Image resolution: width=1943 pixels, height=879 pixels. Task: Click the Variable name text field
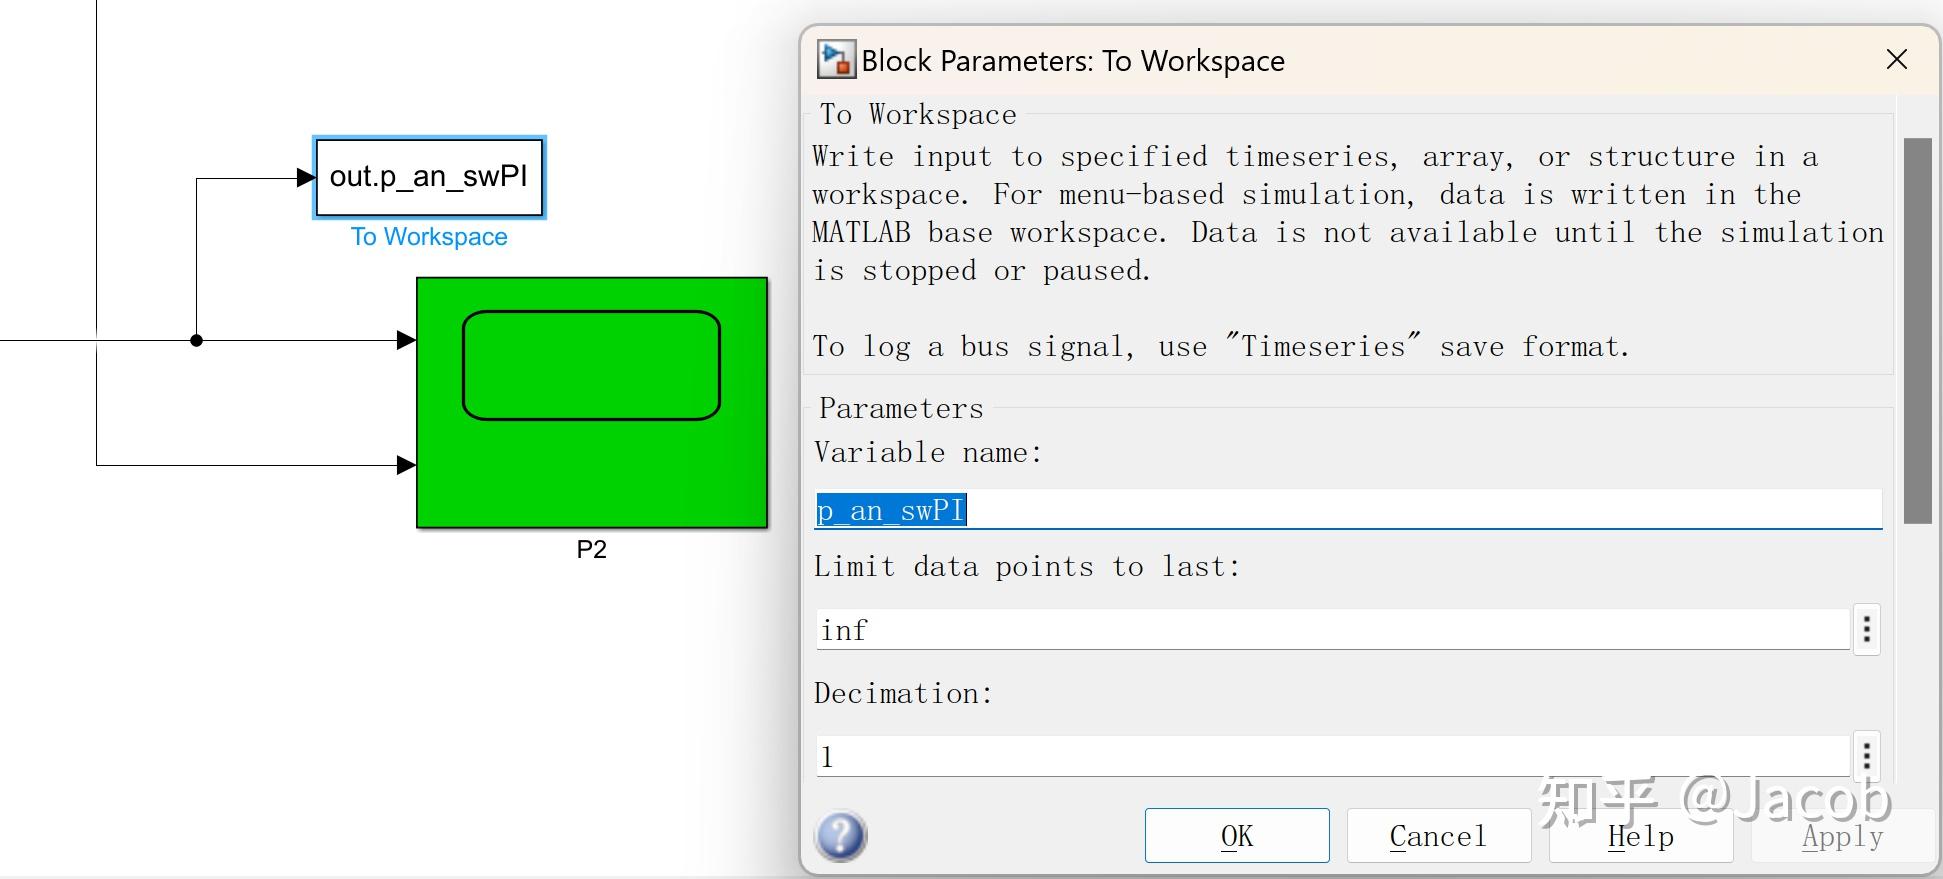(x=1348, y=510)
